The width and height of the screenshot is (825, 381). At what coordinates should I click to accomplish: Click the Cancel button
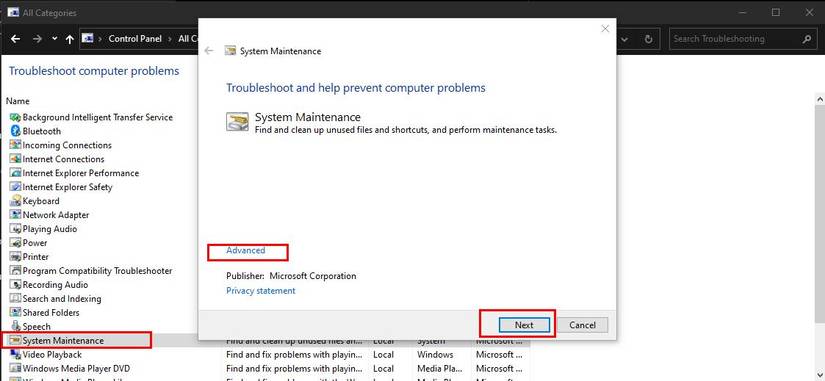coord(582,325)
